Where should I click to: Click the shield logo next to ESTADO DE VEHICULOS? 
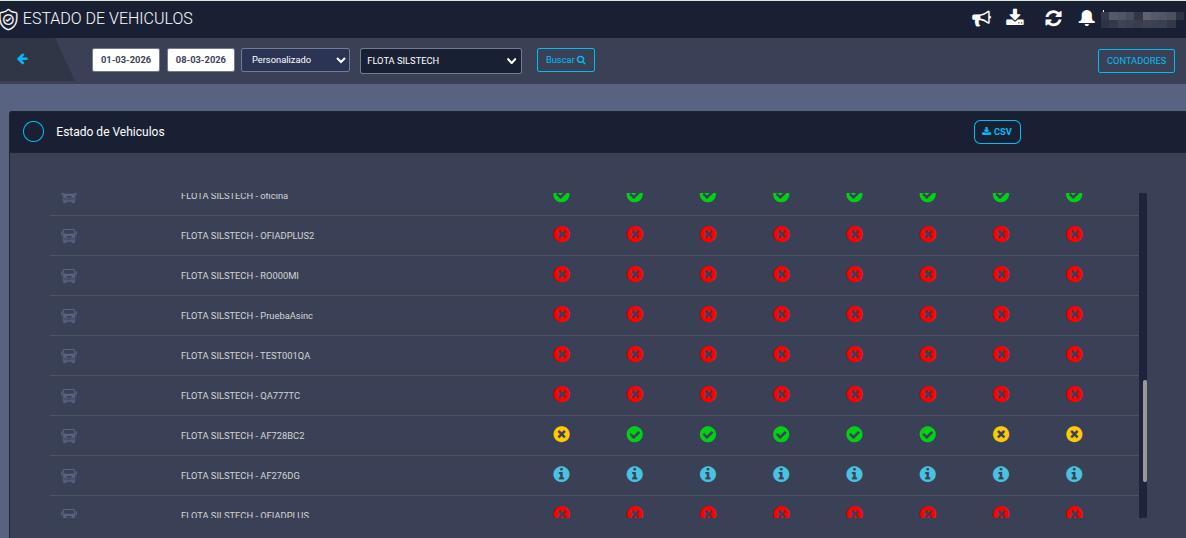9,19
